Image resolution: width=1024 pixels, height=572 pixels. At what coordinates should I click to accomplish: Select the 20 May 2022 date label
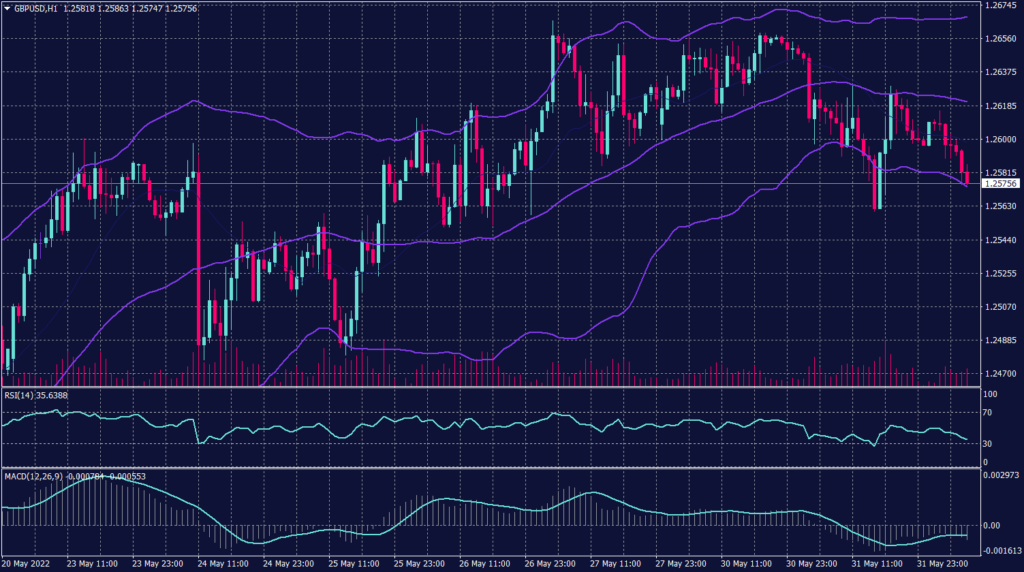point(27,564)
